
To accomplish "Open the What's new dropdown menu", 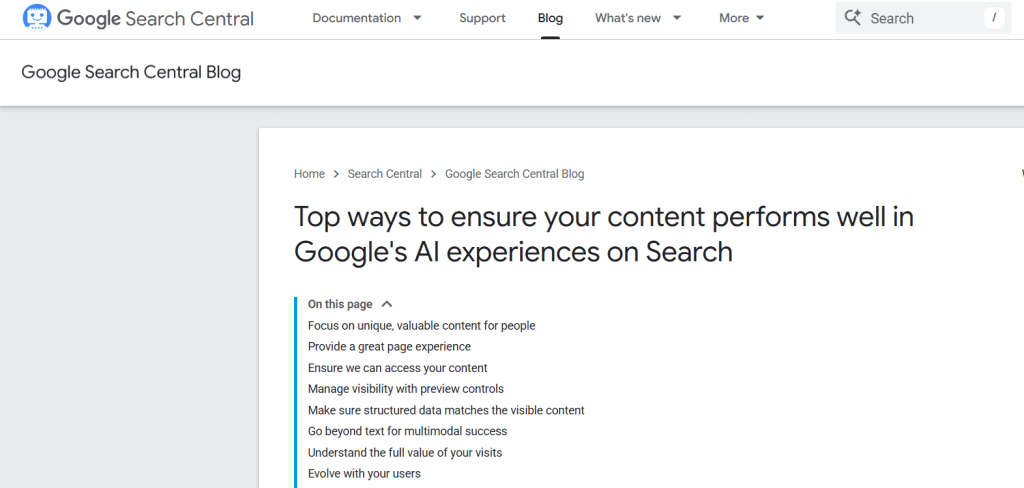I will point(638,18).
